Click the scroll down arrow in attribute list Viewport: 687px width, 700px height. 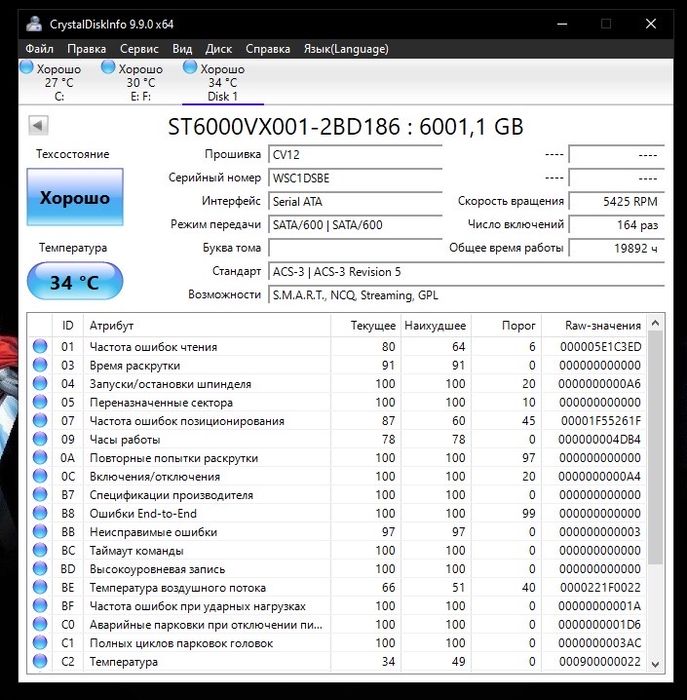tap(655, 664)
